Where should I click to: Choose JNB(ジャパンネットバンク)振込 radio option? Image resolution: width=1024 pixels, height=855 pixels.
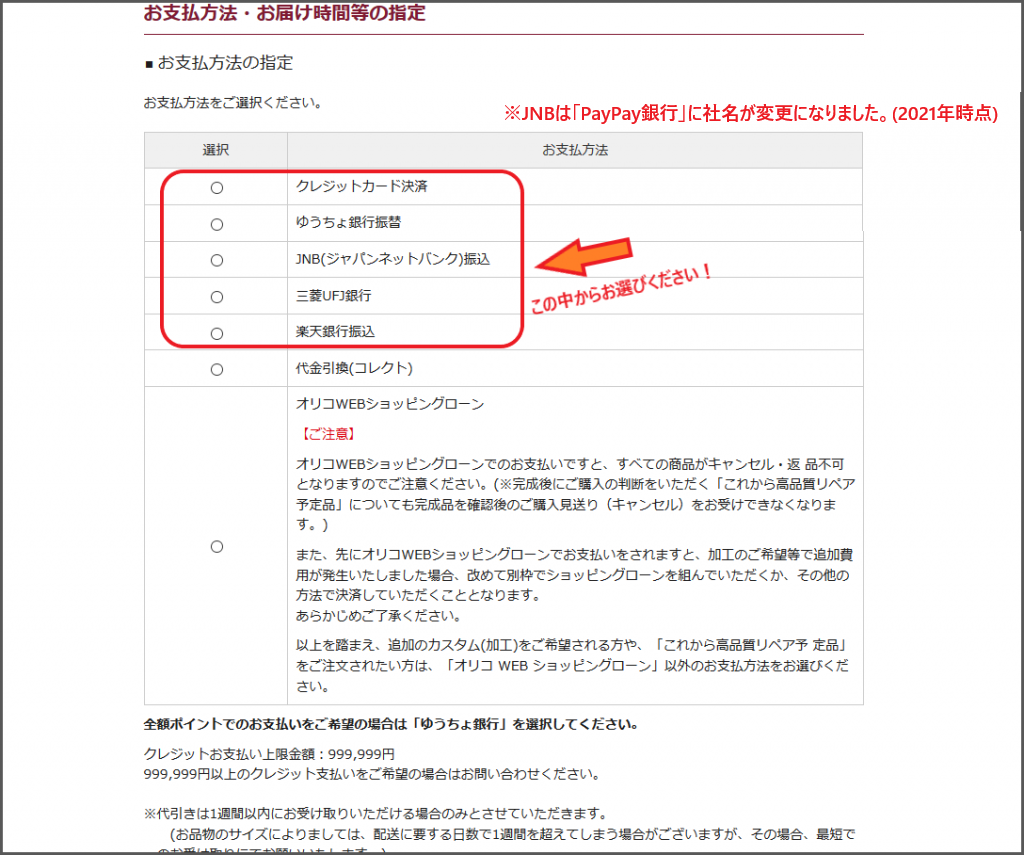217,261
